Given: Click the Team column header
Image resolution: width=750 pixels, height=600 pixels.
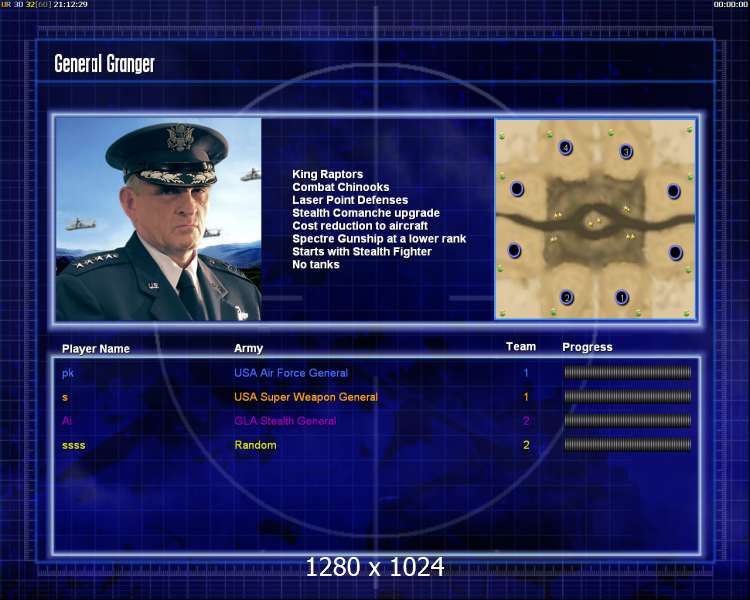Looking at the screenshot, I should tap(521, 346).
